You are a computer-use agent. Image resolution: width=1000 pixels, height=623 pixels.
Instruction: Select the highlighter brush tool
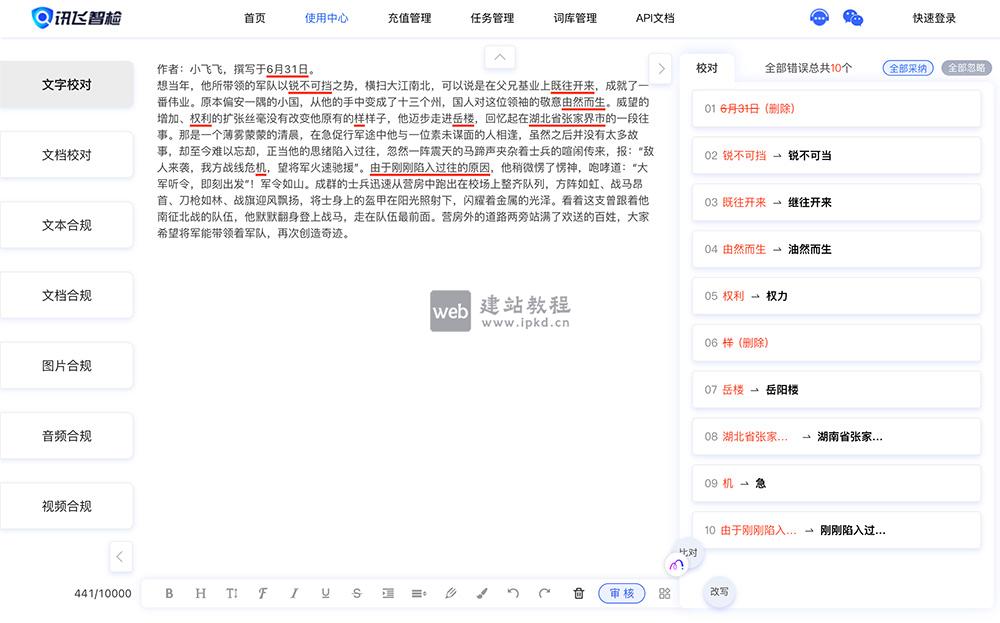[481, 593]
